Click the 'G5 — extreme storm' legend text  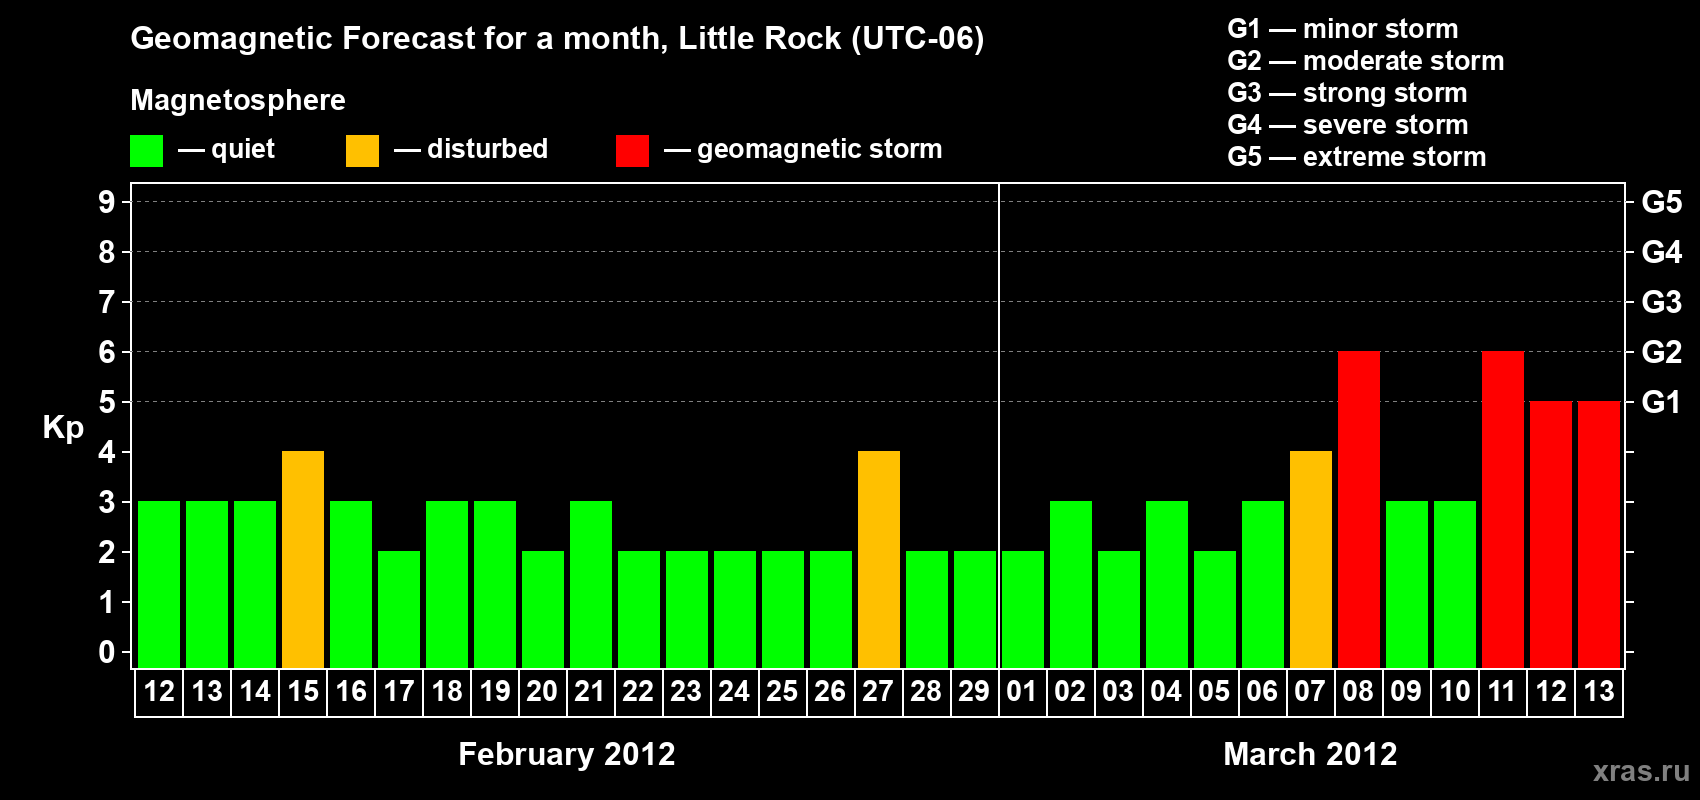point(1357,157)
